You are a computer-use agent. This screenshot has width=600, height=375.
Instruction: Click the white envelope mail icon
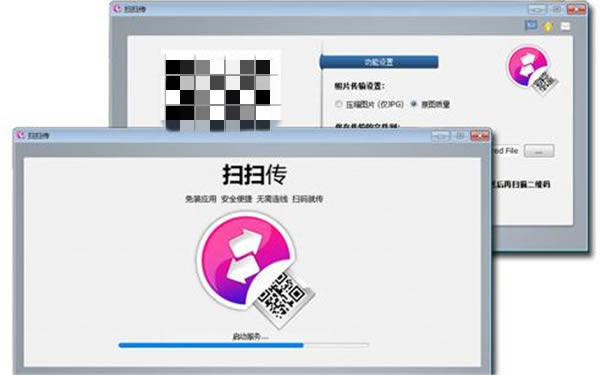tap(565, 26)
